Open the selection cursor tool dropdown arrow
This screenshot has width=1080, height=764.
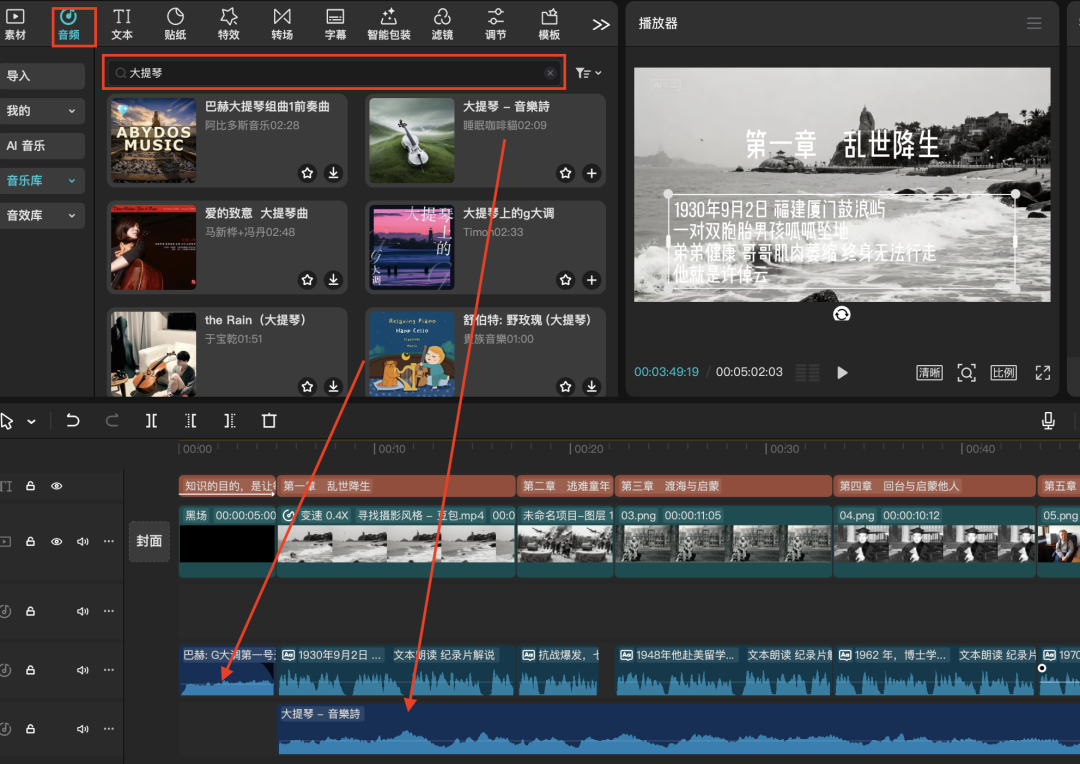click(x=32, y=422)
